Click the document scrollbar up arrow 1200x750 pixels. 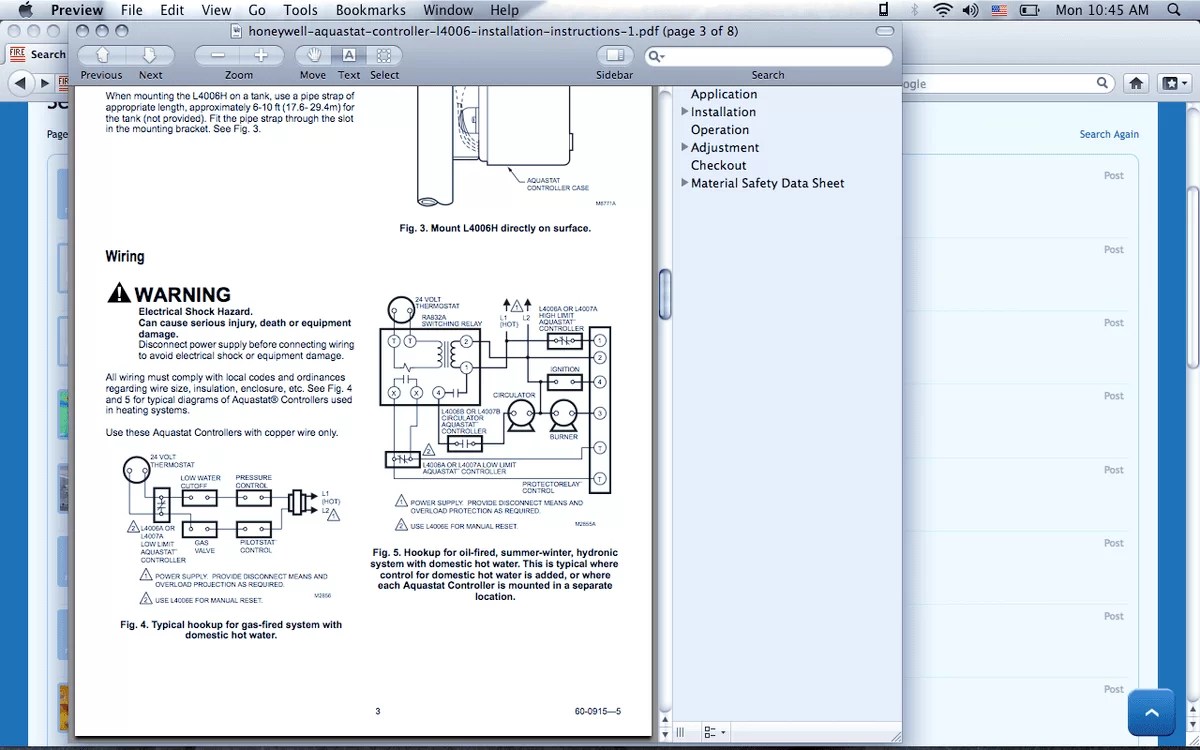[x=664, y=718]
